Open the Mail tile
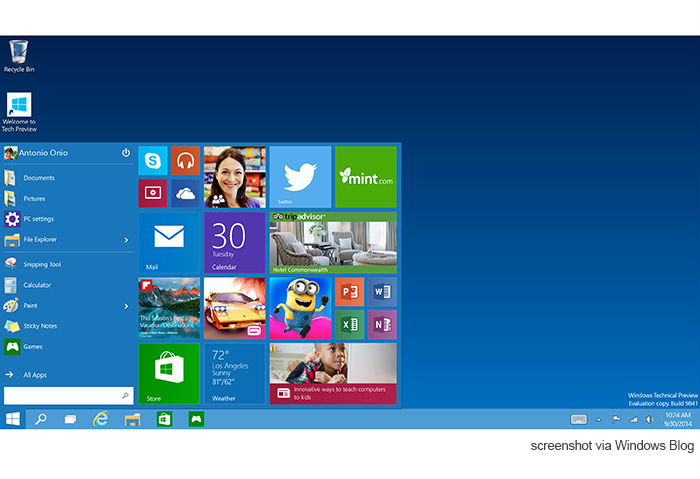The width and height of the screenshot is (700, 479). pyautogui.click(x=168, y=242)
